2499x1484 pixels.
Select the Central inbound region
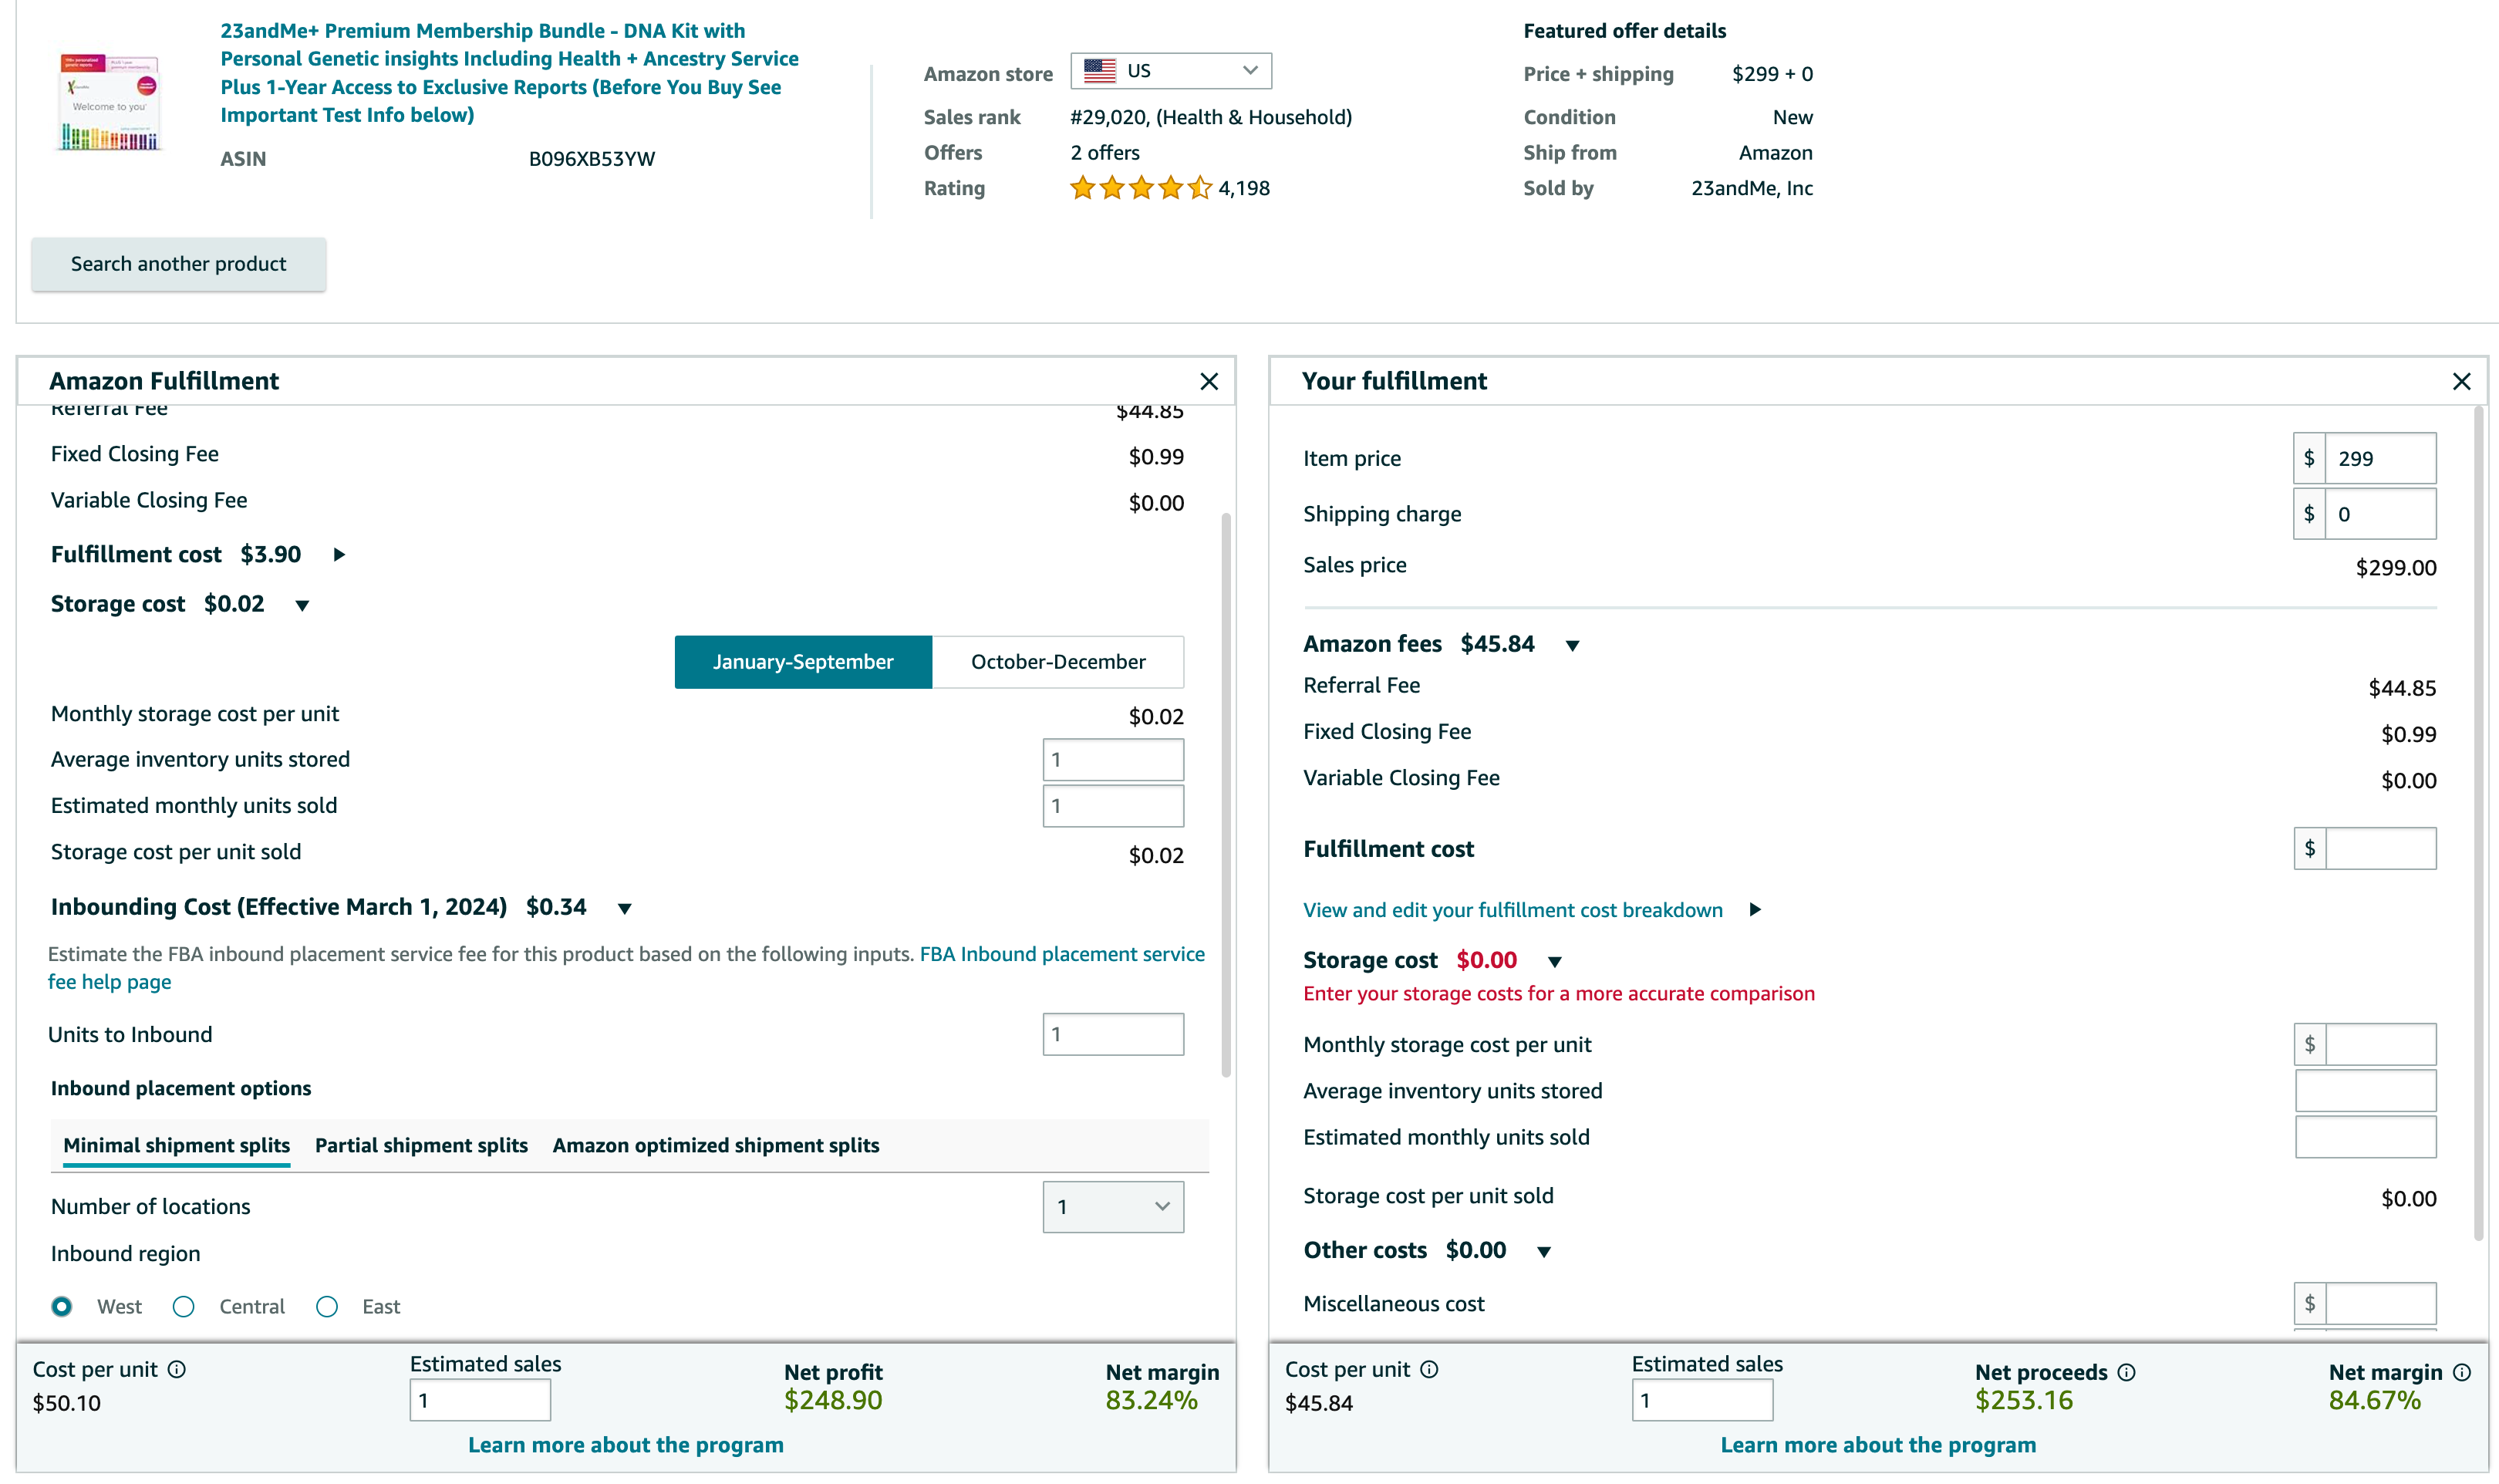click(184, 1306)
